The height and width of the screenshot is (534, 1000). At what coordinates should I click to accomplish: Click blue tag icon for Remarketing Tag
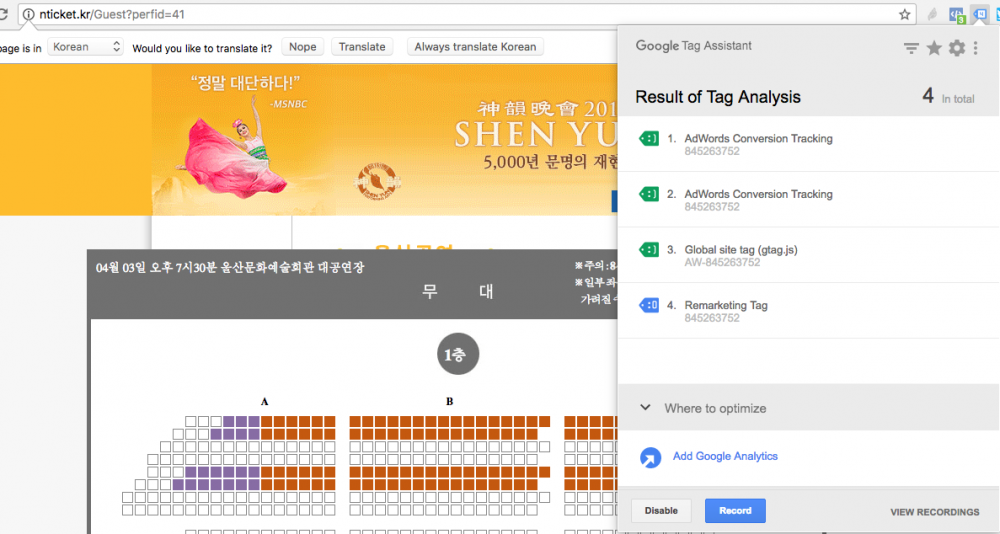[x=649, y=305]
